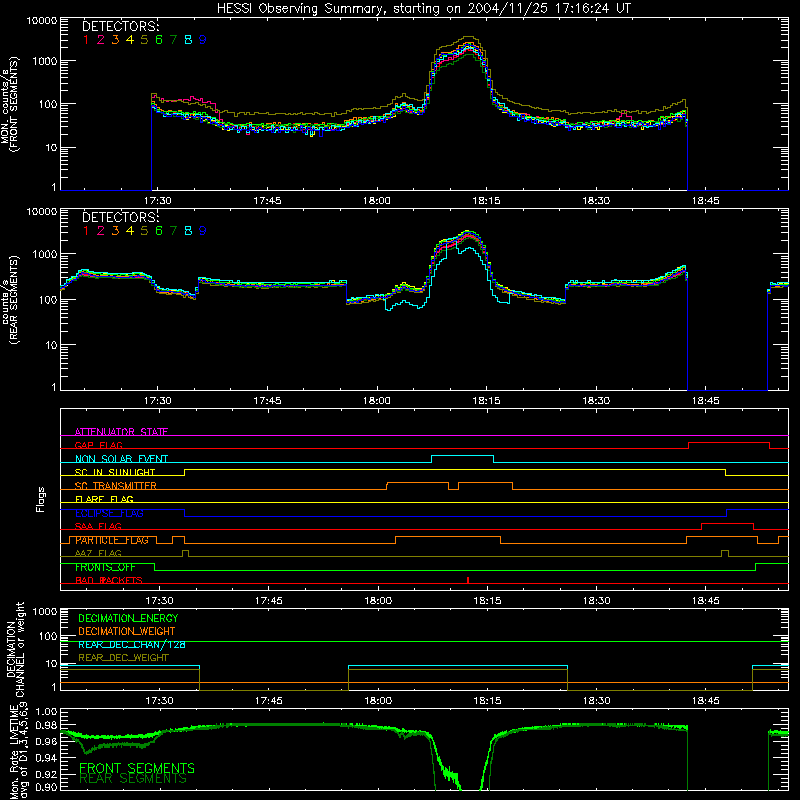Click the NON_SOLAR_EVENT flag label
This screenshot has height=800, width=800.
121,459
